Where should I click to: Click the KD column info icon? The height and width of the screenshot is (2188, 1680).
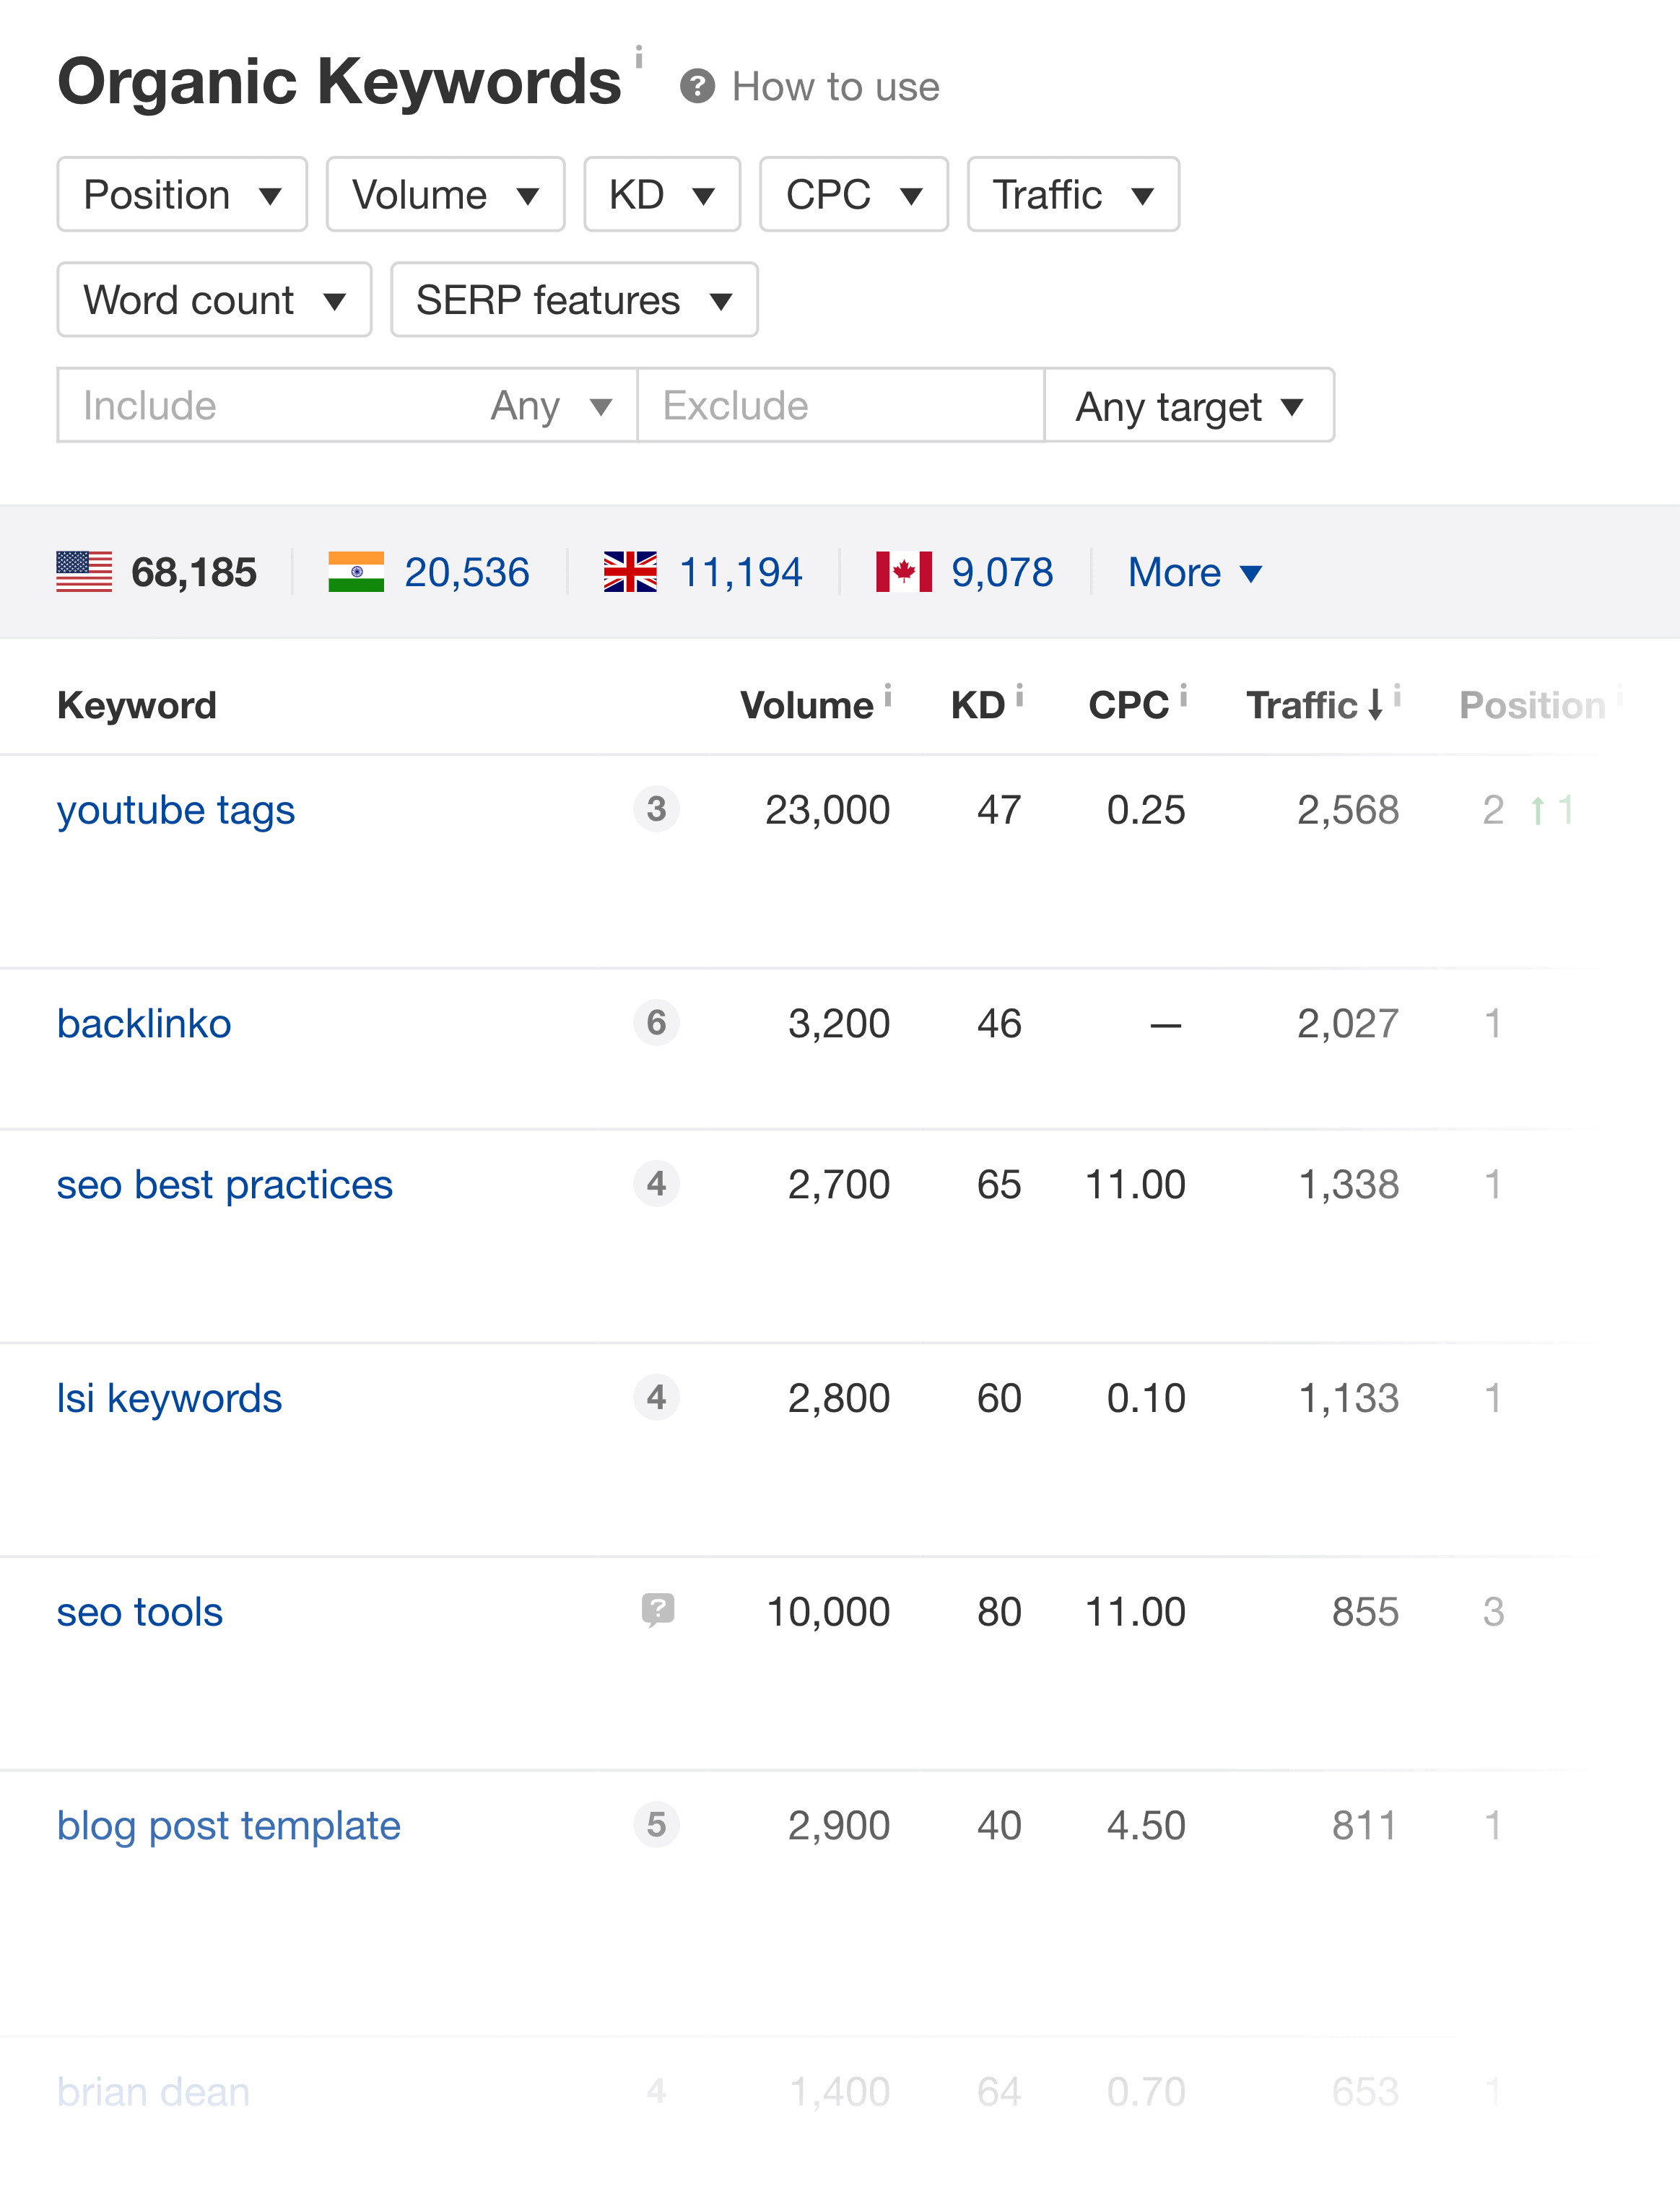(x=1019, y=695)
